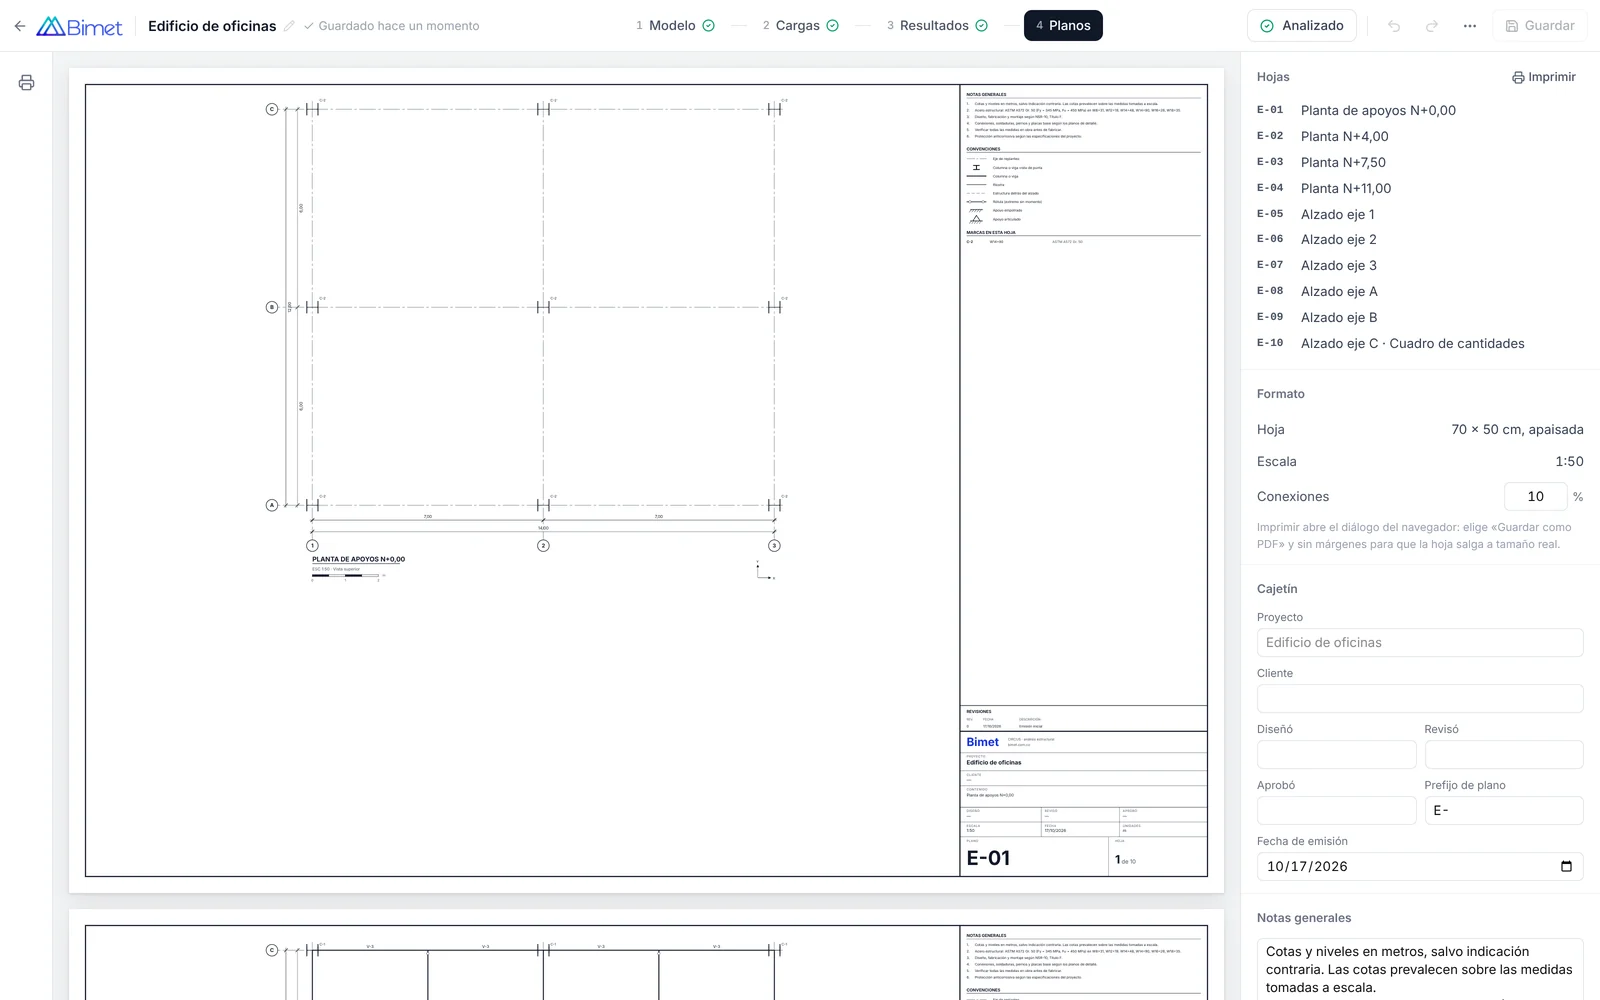Focus the Conexiones percentage field

pos(1536,496)
